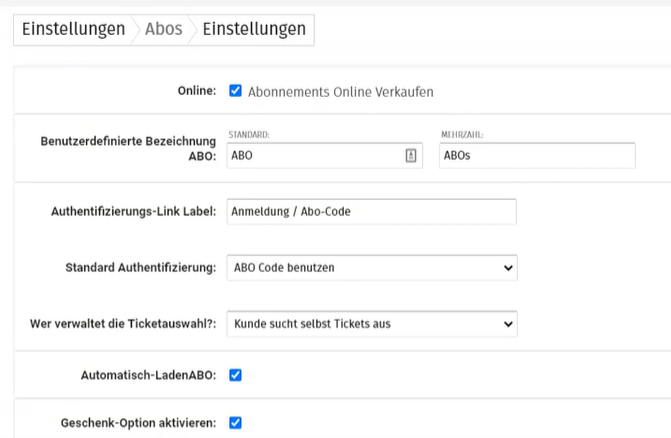Select the last Einstellungen breadcrumb

tap(254, 29)
